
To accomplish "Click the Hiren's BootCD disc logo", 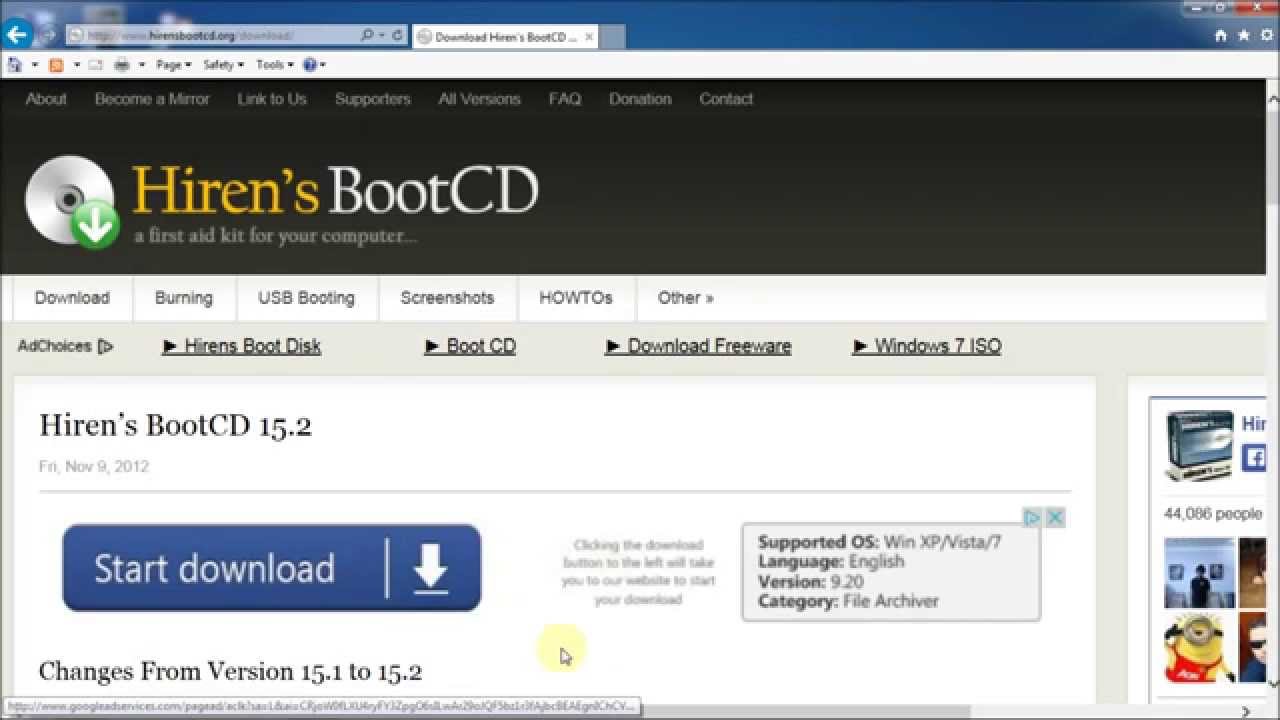I will pos(72,201).
